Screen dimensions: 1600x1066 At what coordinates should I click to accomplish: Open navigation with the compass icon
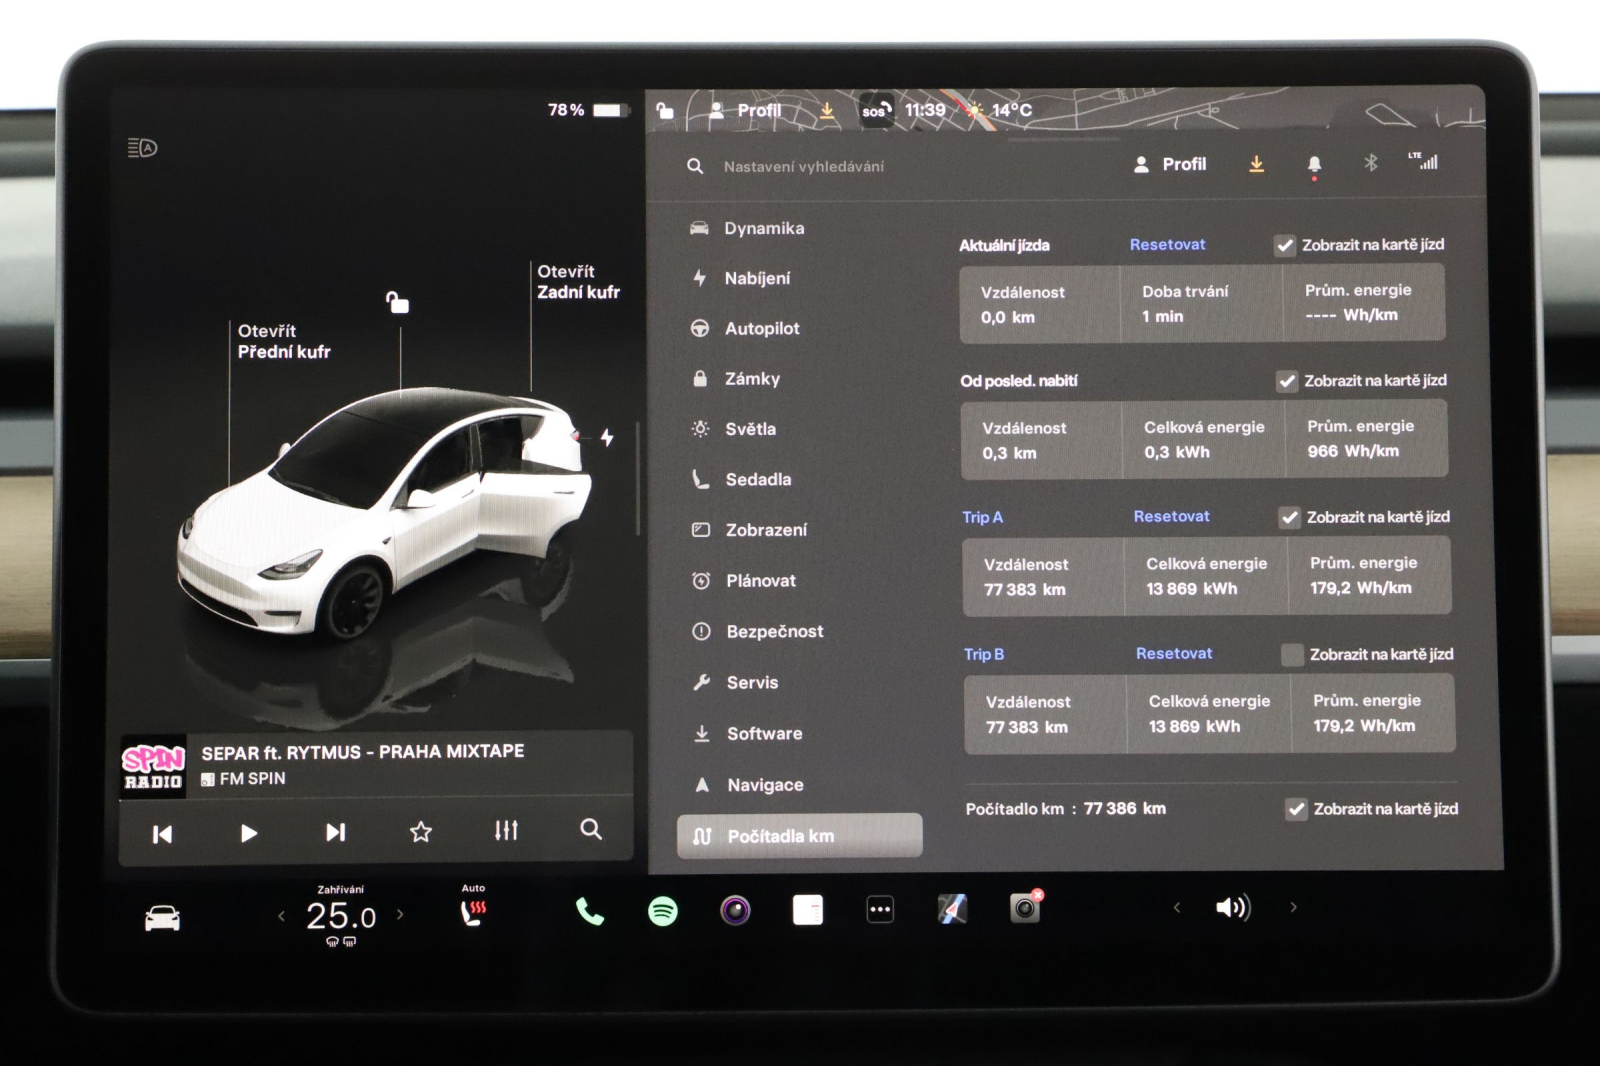click(951, 908)
